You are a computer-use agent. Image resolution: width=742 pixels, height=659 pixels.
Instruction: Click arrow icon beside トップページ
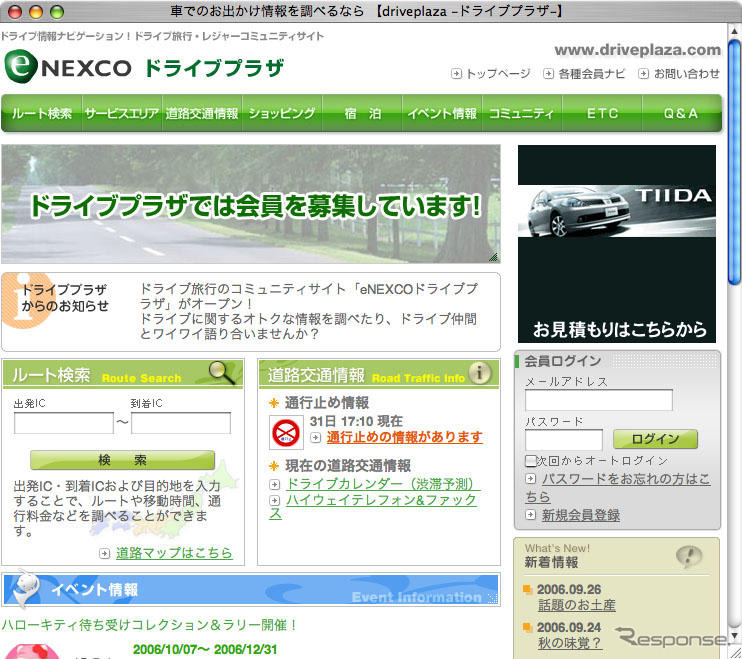(456, 74)
